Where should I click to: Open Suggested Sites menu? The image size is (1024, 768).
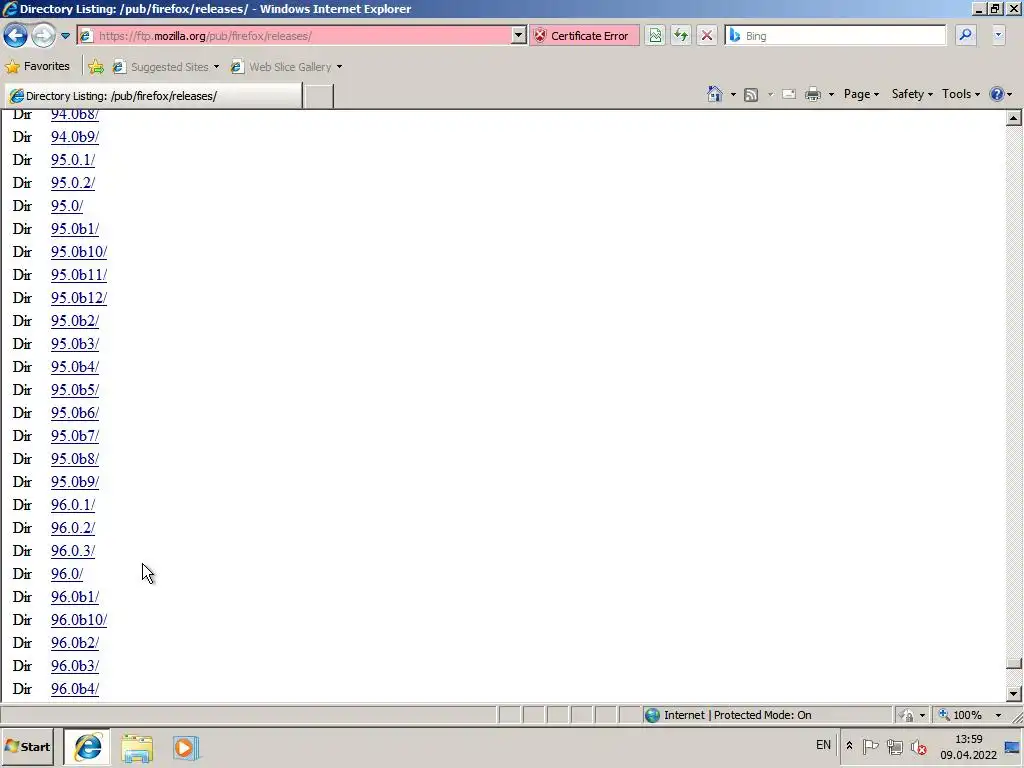pos(166,67)
